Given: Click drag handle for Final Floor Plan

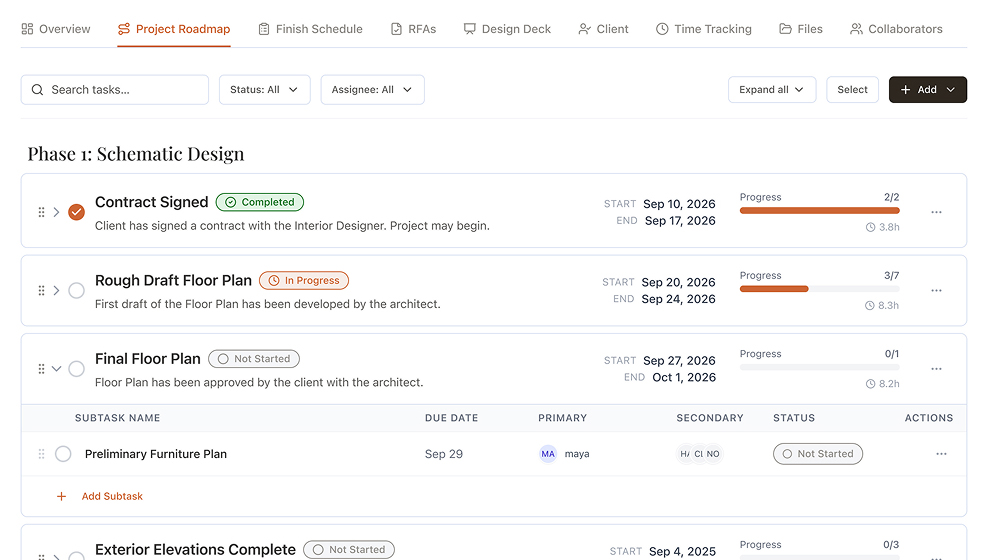Looking at the screenshot, I should click(x=42, y=369).
